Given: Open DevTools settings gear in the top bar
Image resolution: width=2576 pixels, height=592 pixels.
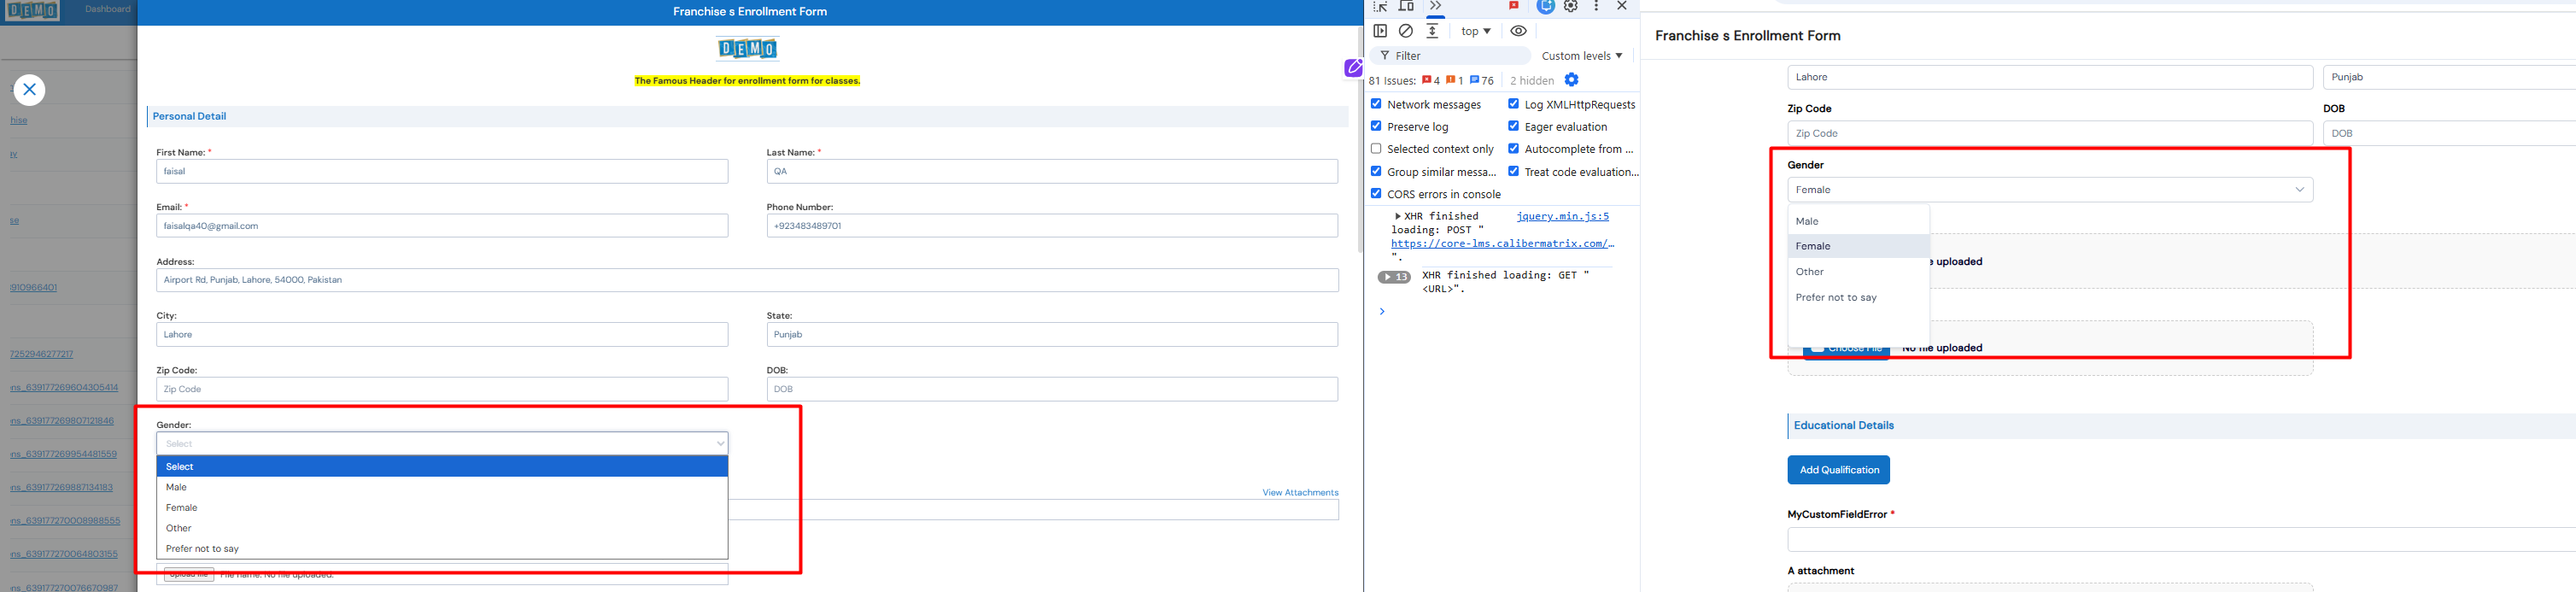Looking at the screenshot, I should (1571, 6).
